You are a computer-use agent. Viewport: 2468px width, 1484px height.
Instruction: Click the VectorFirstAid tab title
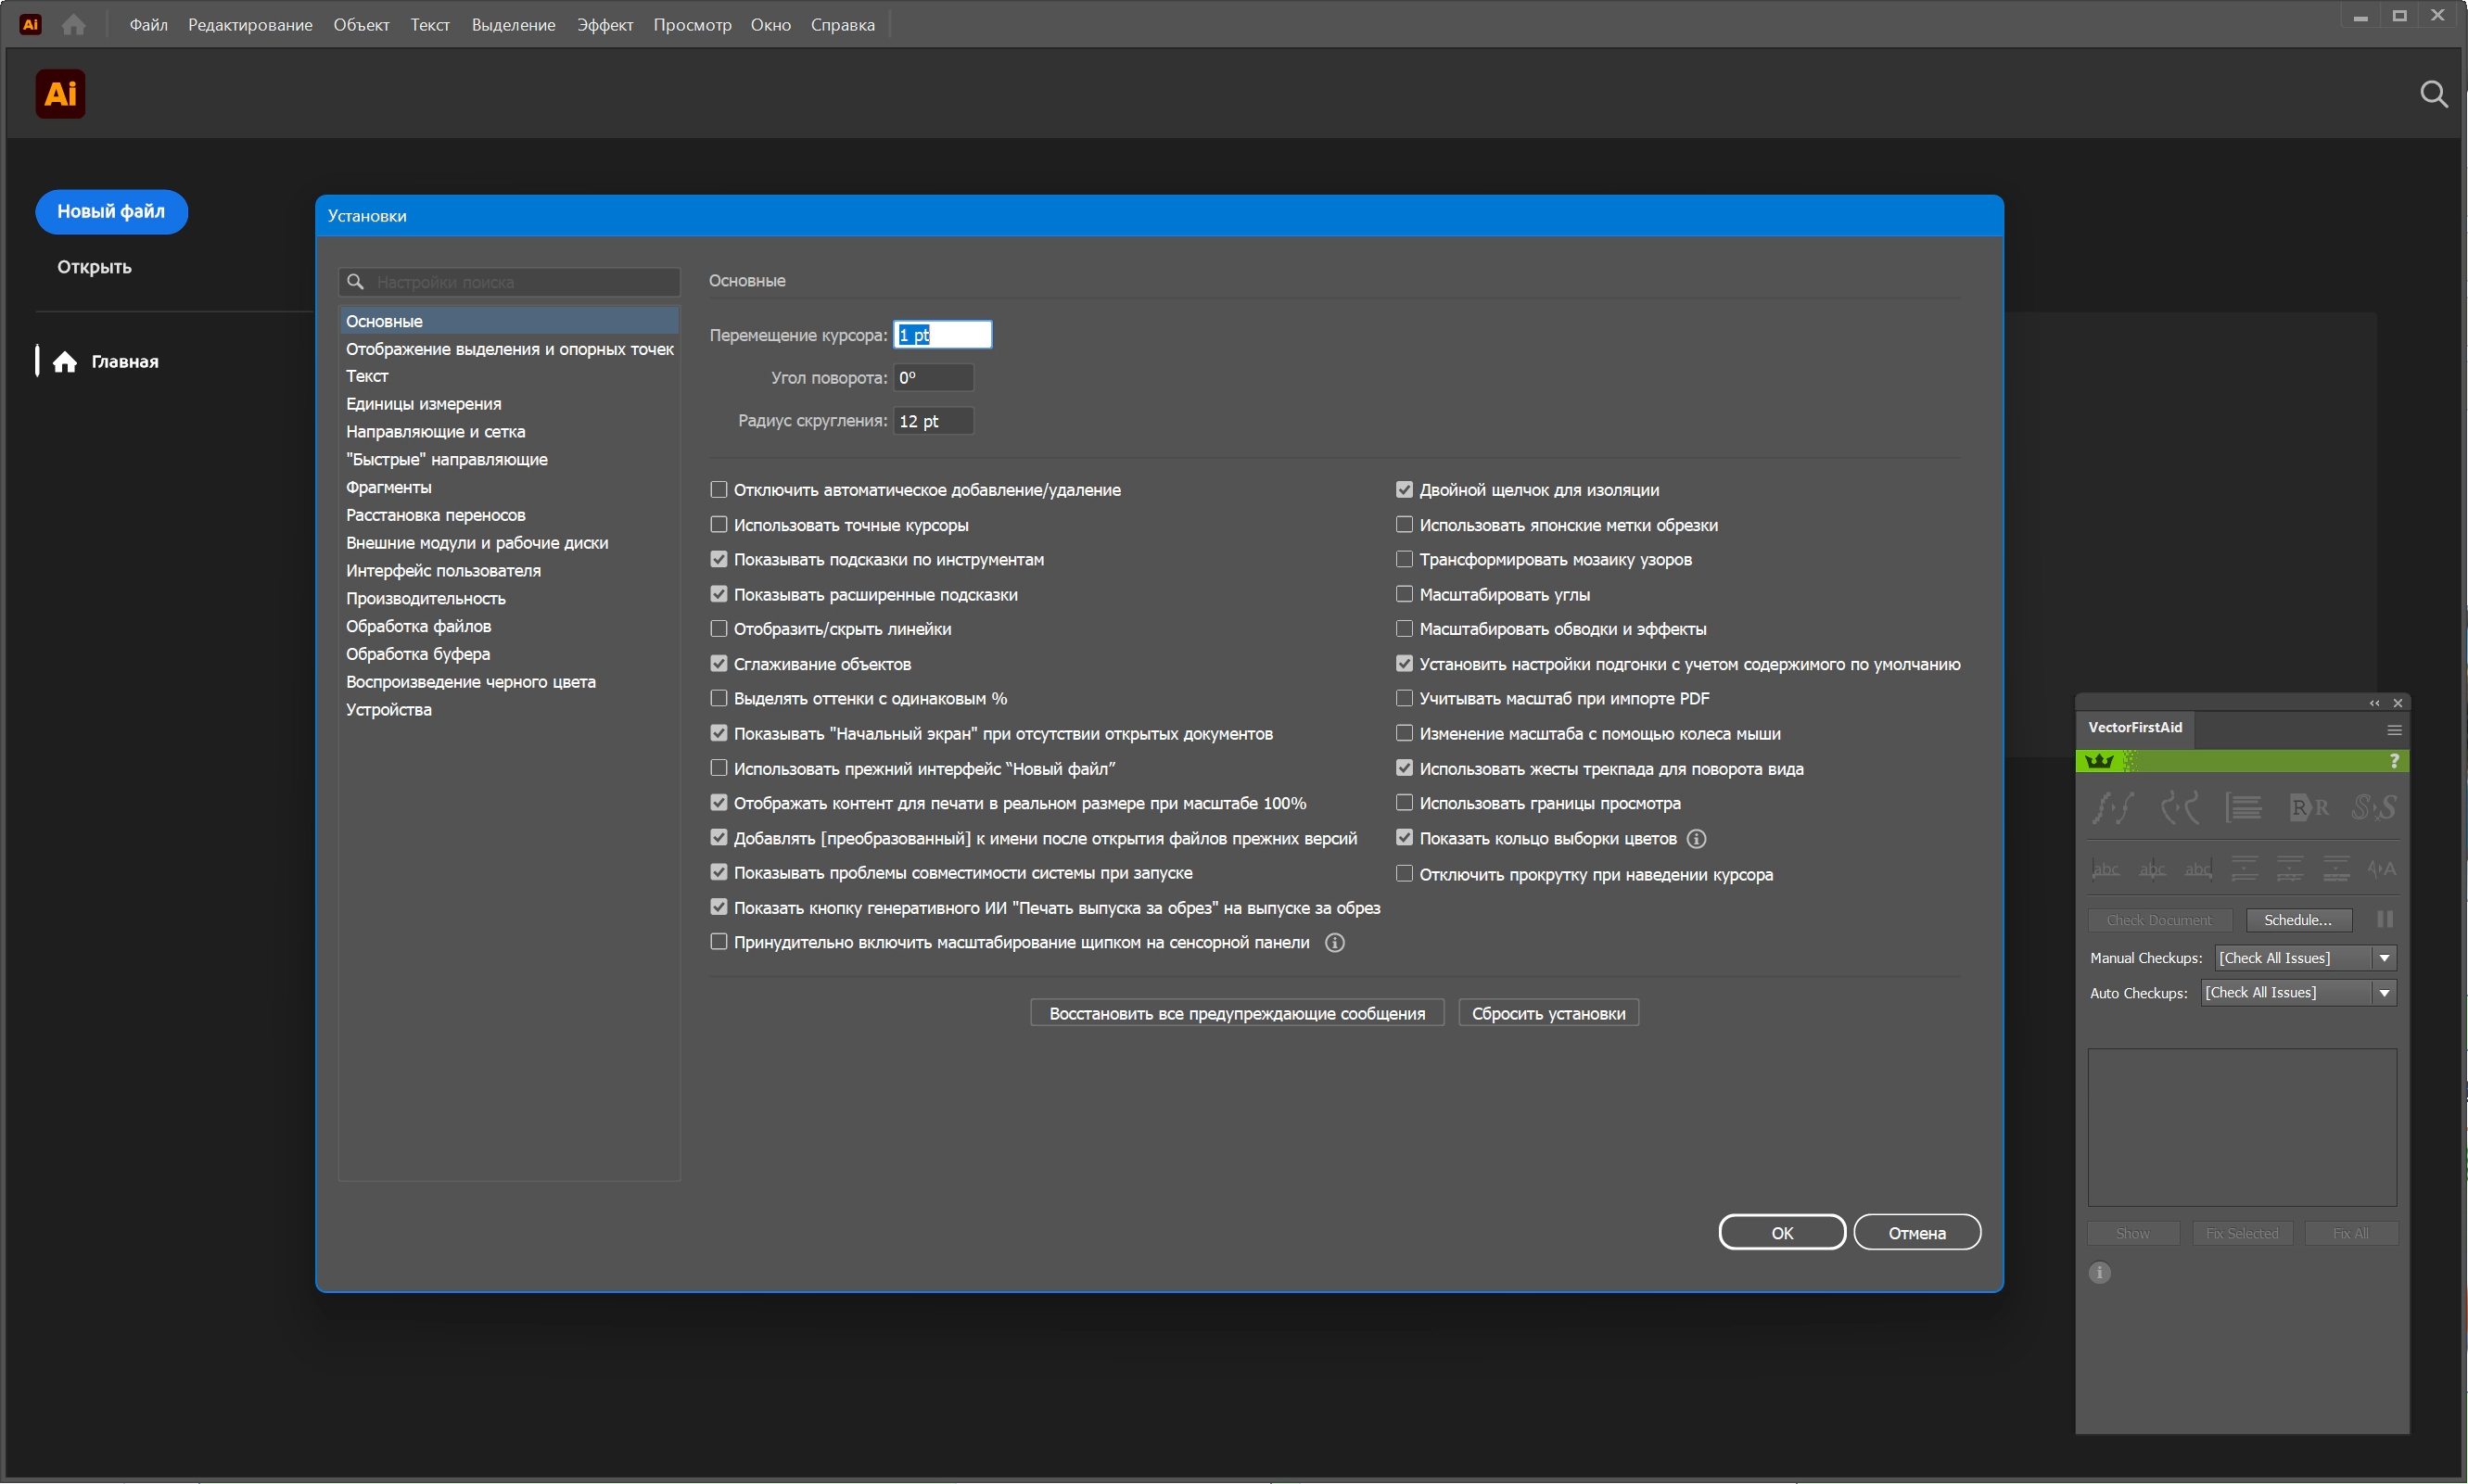click(2135, 728)
